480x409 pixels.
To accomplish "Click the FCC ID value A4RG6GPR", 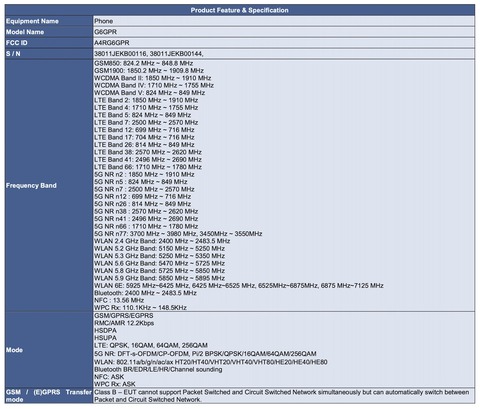I will point(112,43).
